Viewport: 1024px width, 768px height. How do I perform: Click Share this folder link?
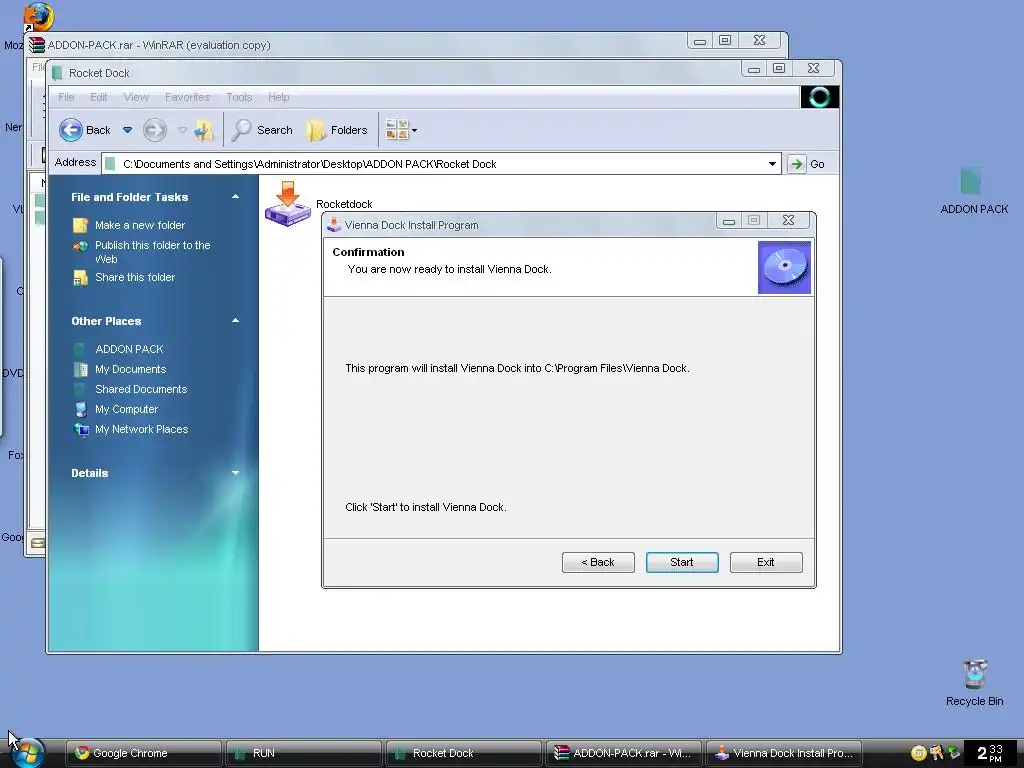(135, 278)
